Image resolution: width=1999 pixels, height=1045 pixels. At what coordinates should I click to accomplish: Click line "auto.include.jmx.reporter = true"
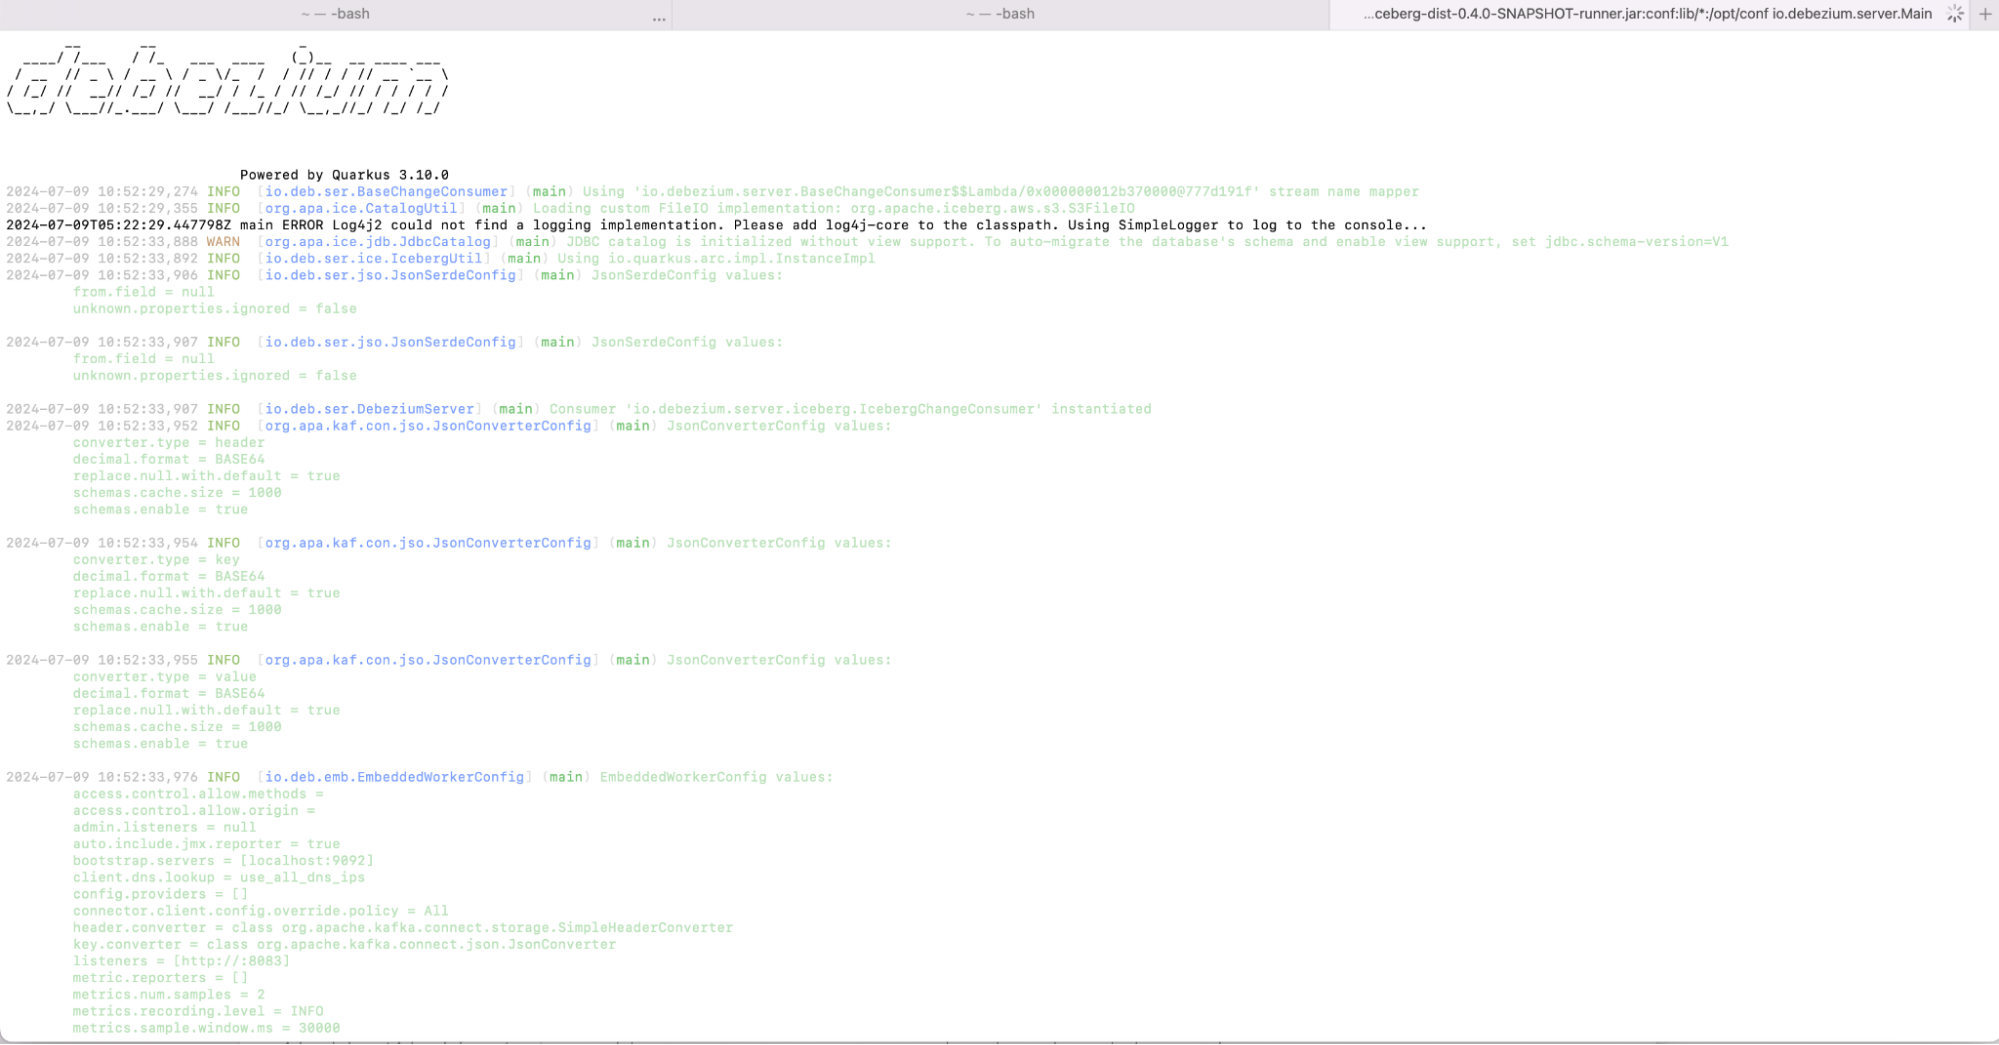pyautogui.click(x=206, y=844)
